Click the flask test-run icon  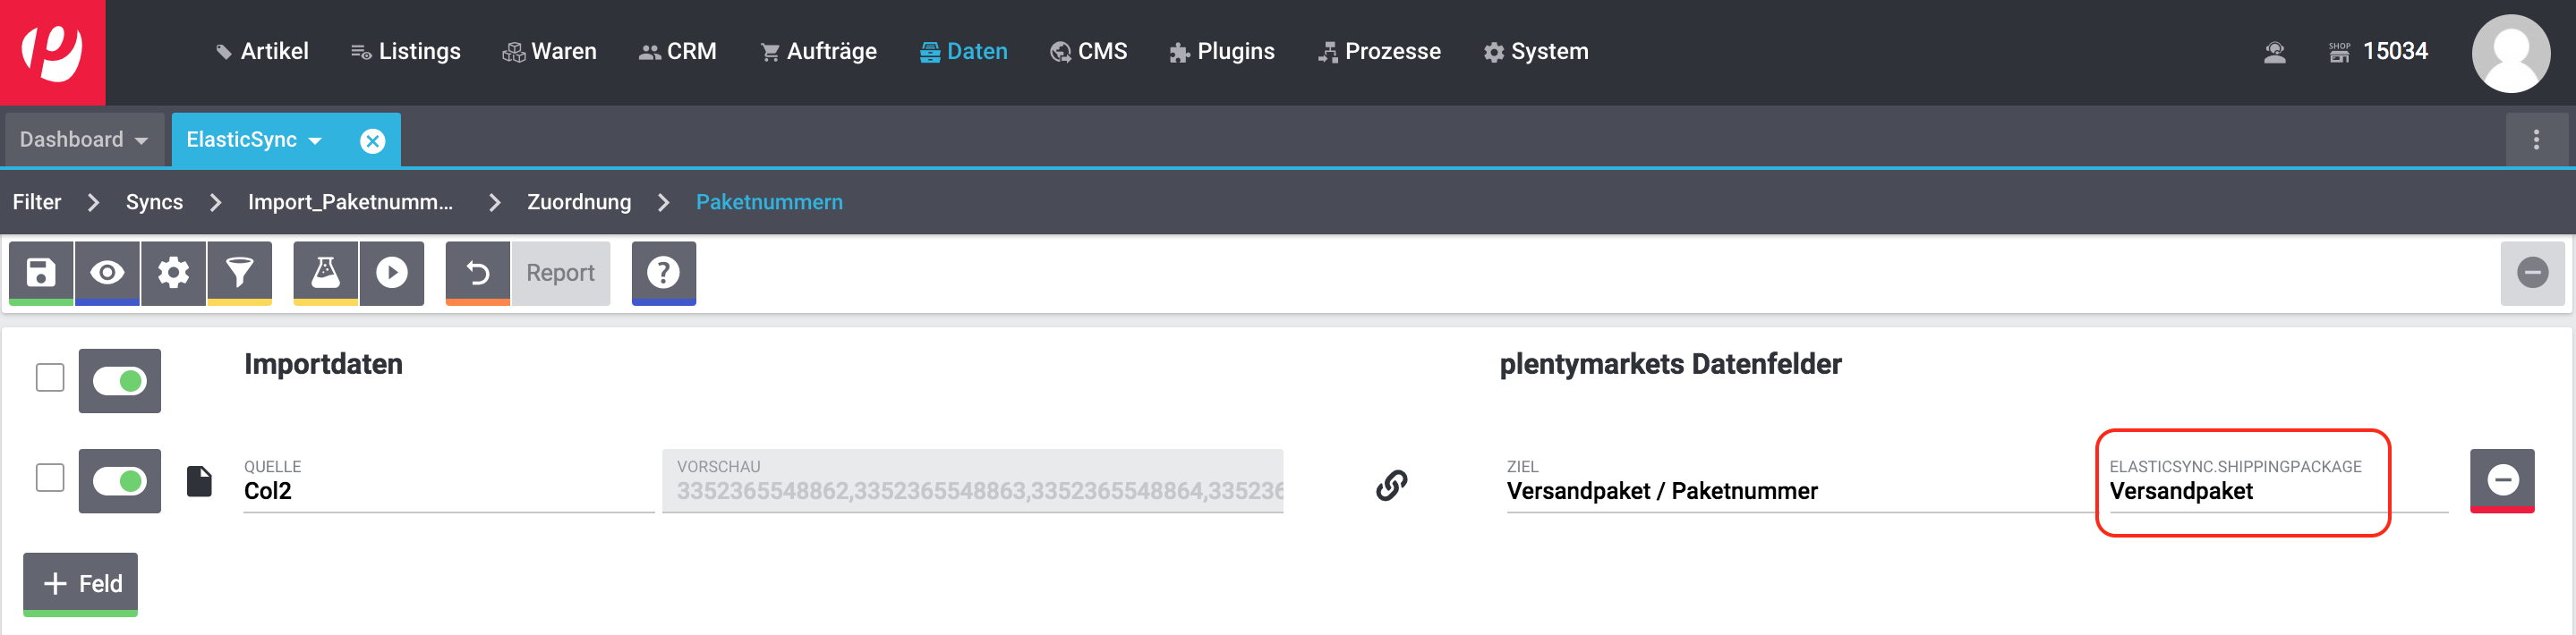326,272
